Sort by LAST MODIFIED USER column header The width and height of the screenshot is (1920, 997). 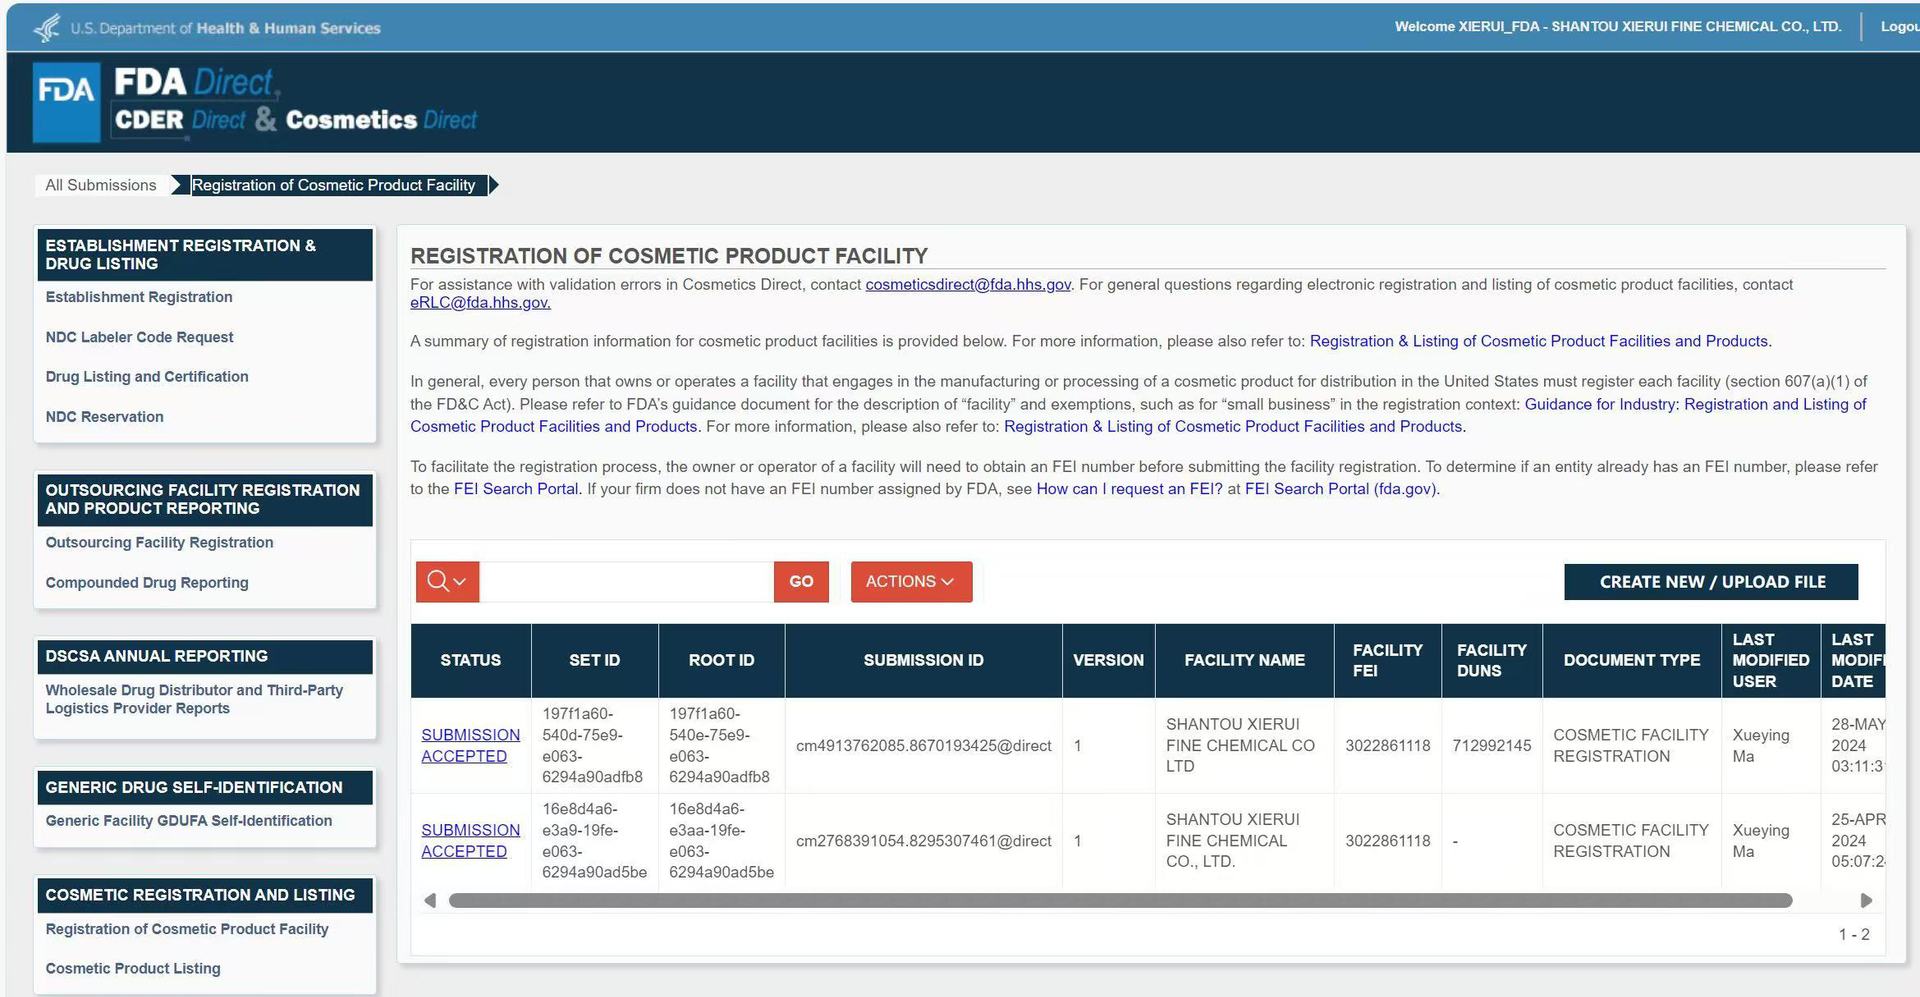click(1770, 660)
